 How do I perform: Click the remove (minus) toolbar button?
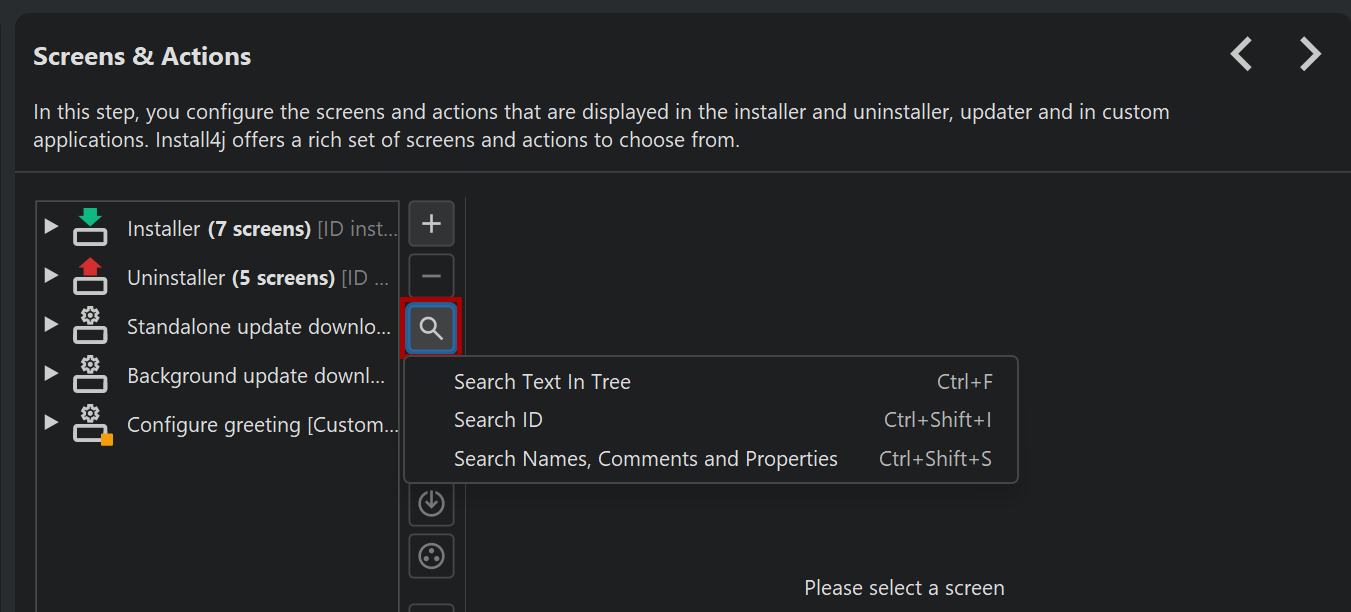(x=431, y=276)
